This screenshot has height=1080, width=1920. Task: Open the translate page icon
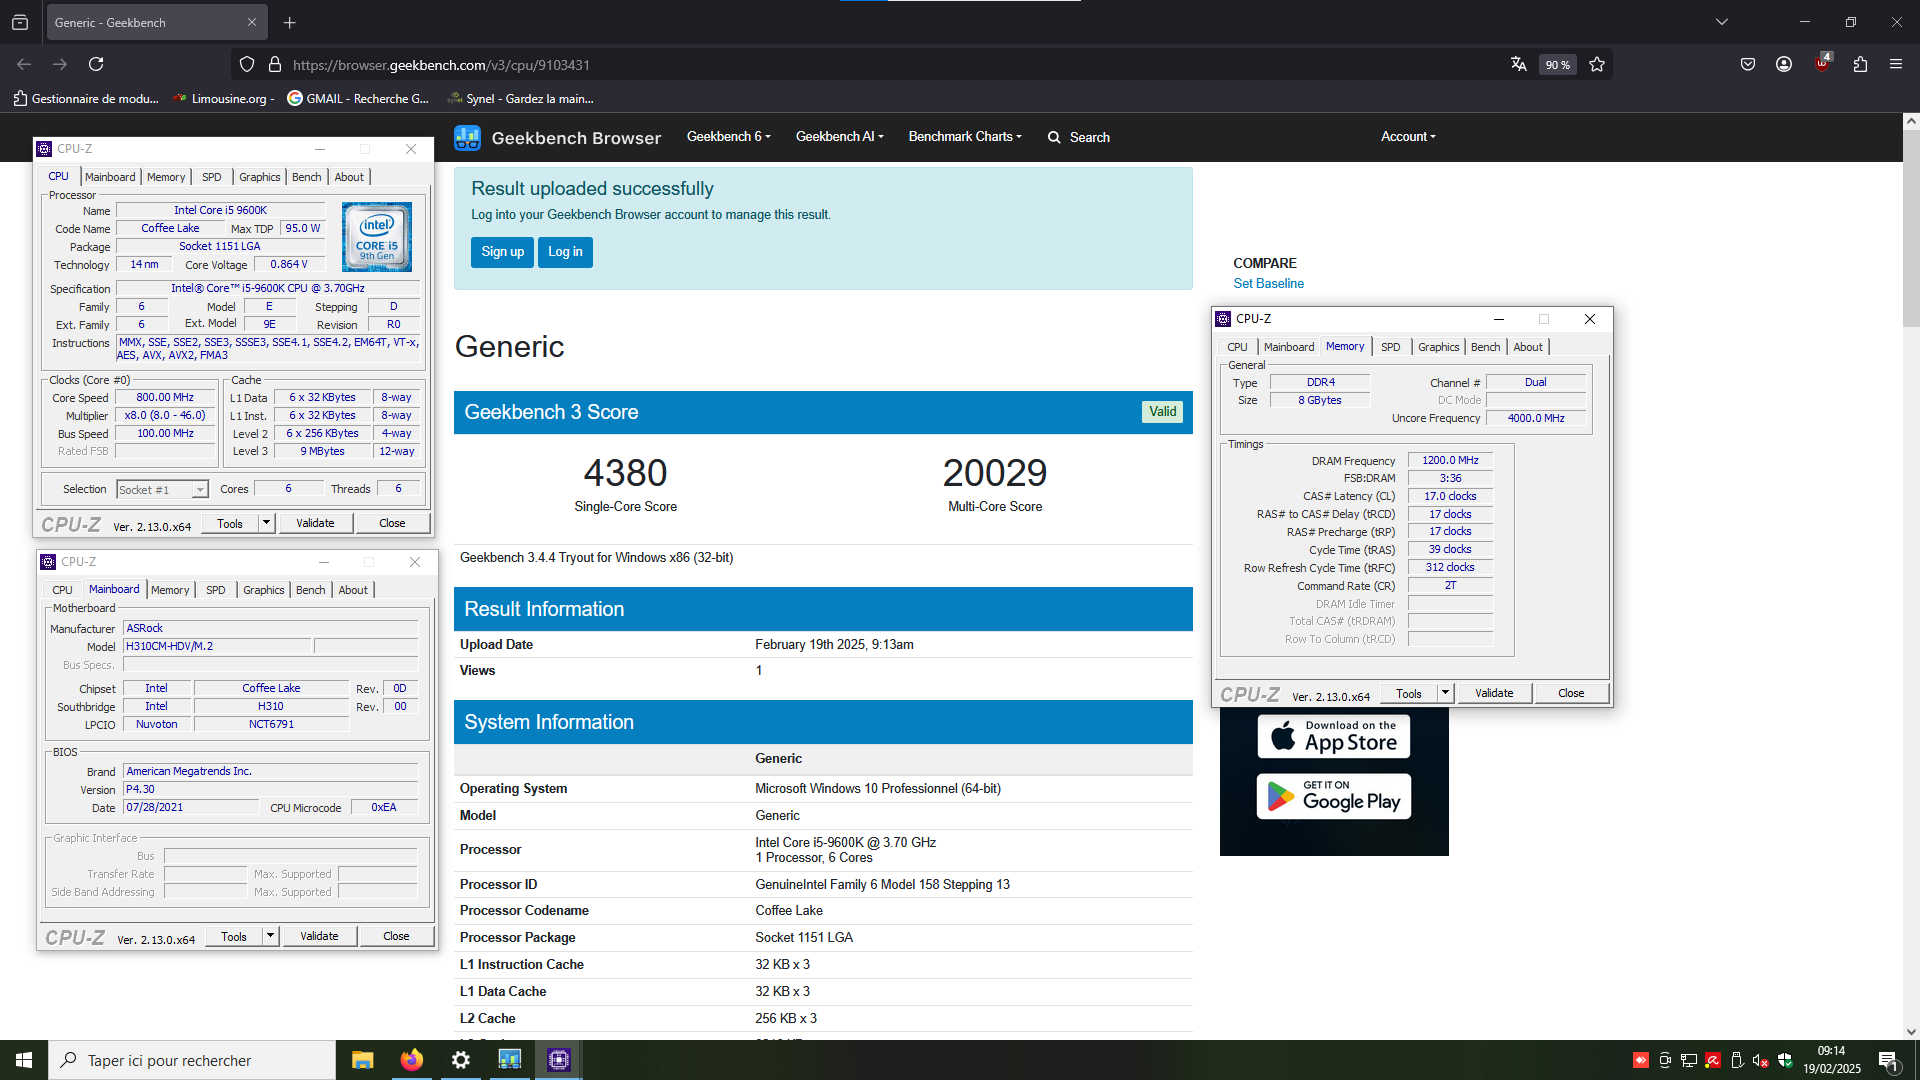click(1519, 64)
